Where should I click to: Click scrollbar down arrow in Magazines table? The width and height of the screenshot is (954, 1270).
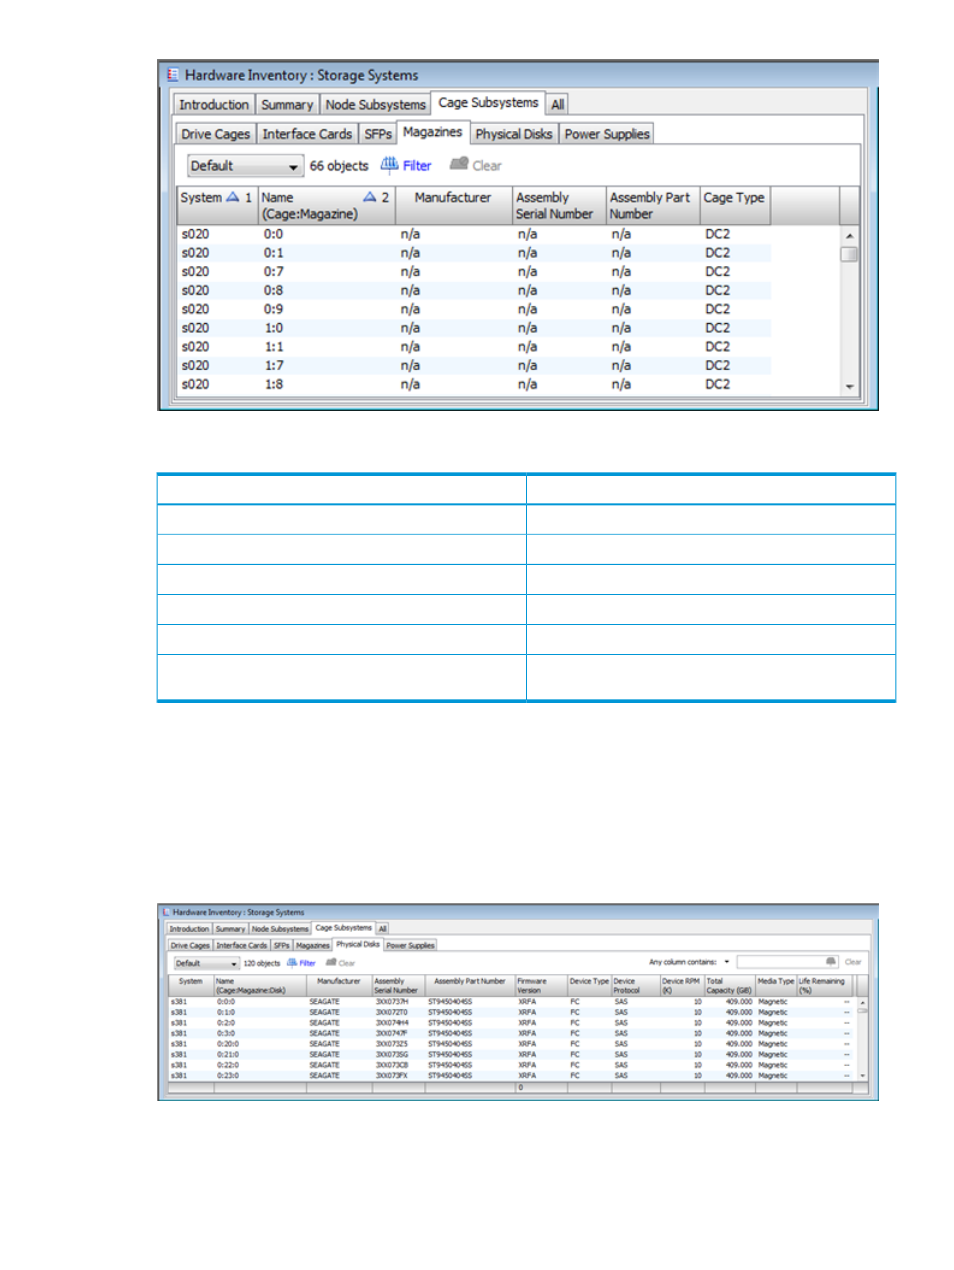tap(850, 387)
